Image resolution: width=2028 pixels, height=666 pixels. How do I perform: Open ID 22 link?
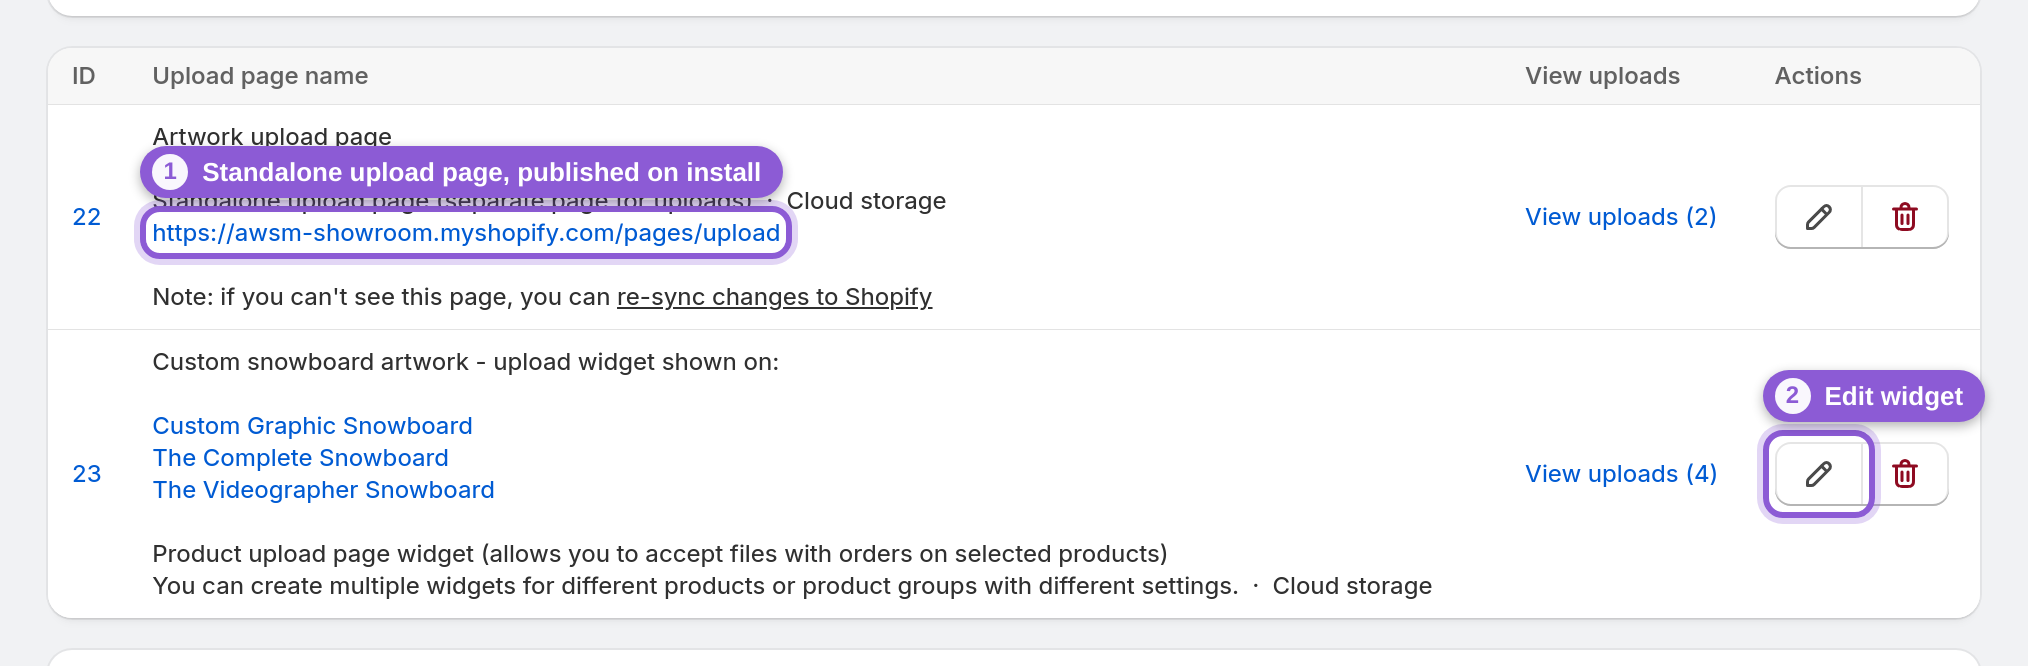[x=87, y=217]
